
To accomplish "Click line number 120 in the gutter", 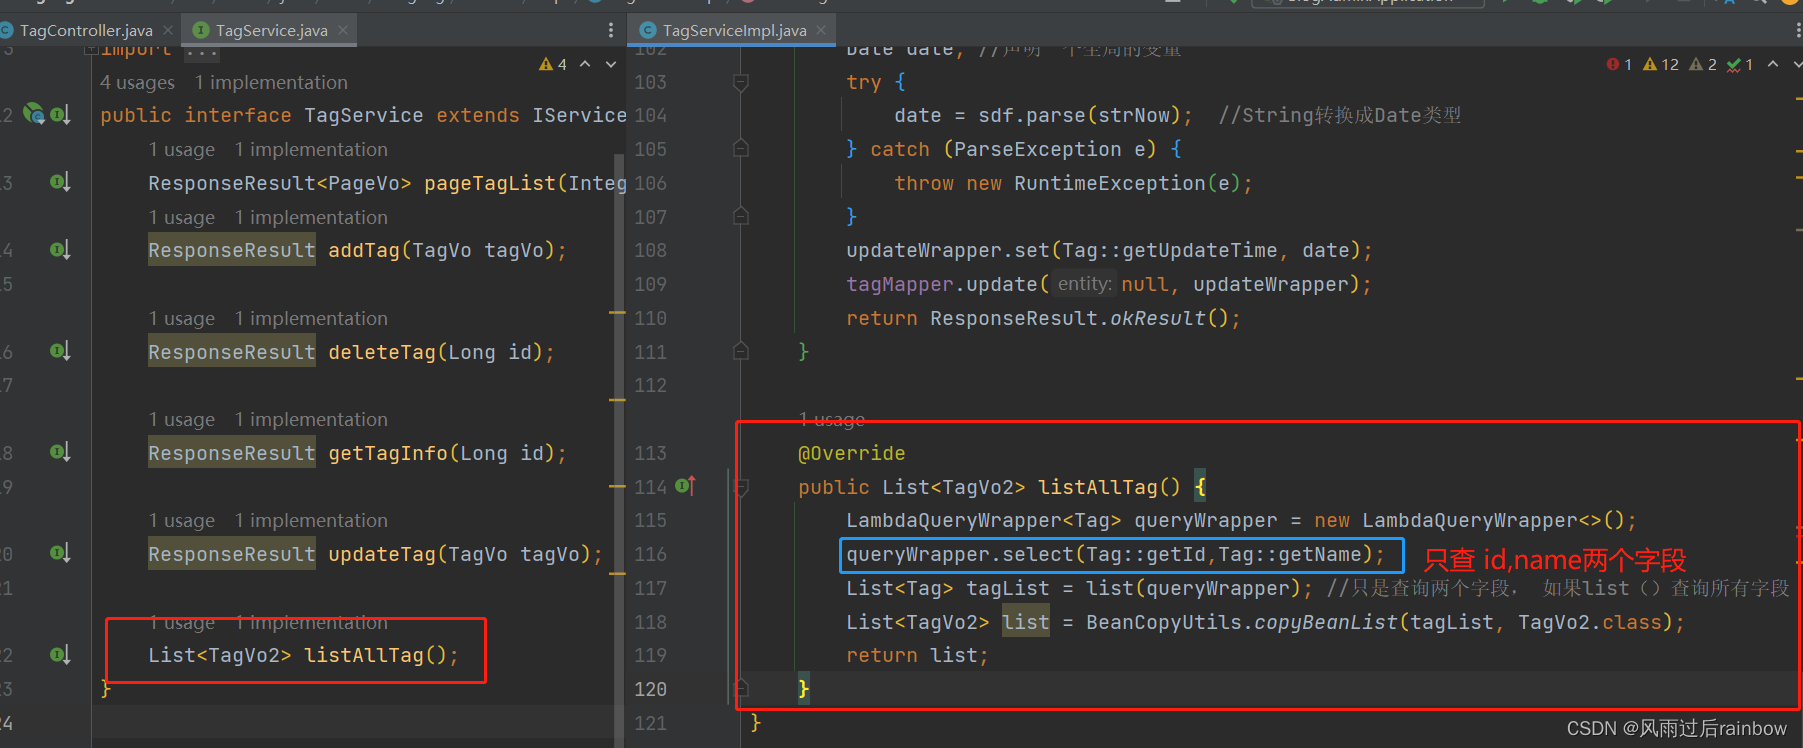I will pos(650,689).
